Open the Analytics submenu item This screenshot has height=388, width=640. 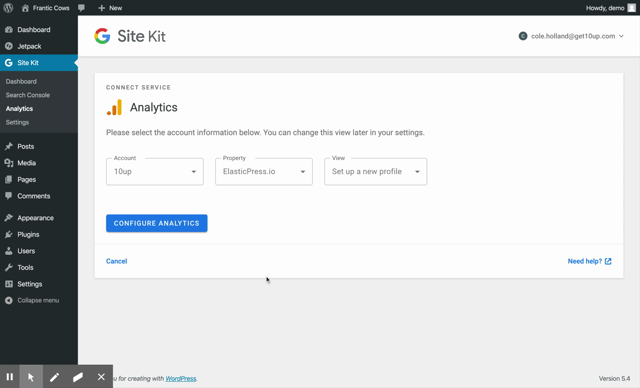click(x=19, y=109)
